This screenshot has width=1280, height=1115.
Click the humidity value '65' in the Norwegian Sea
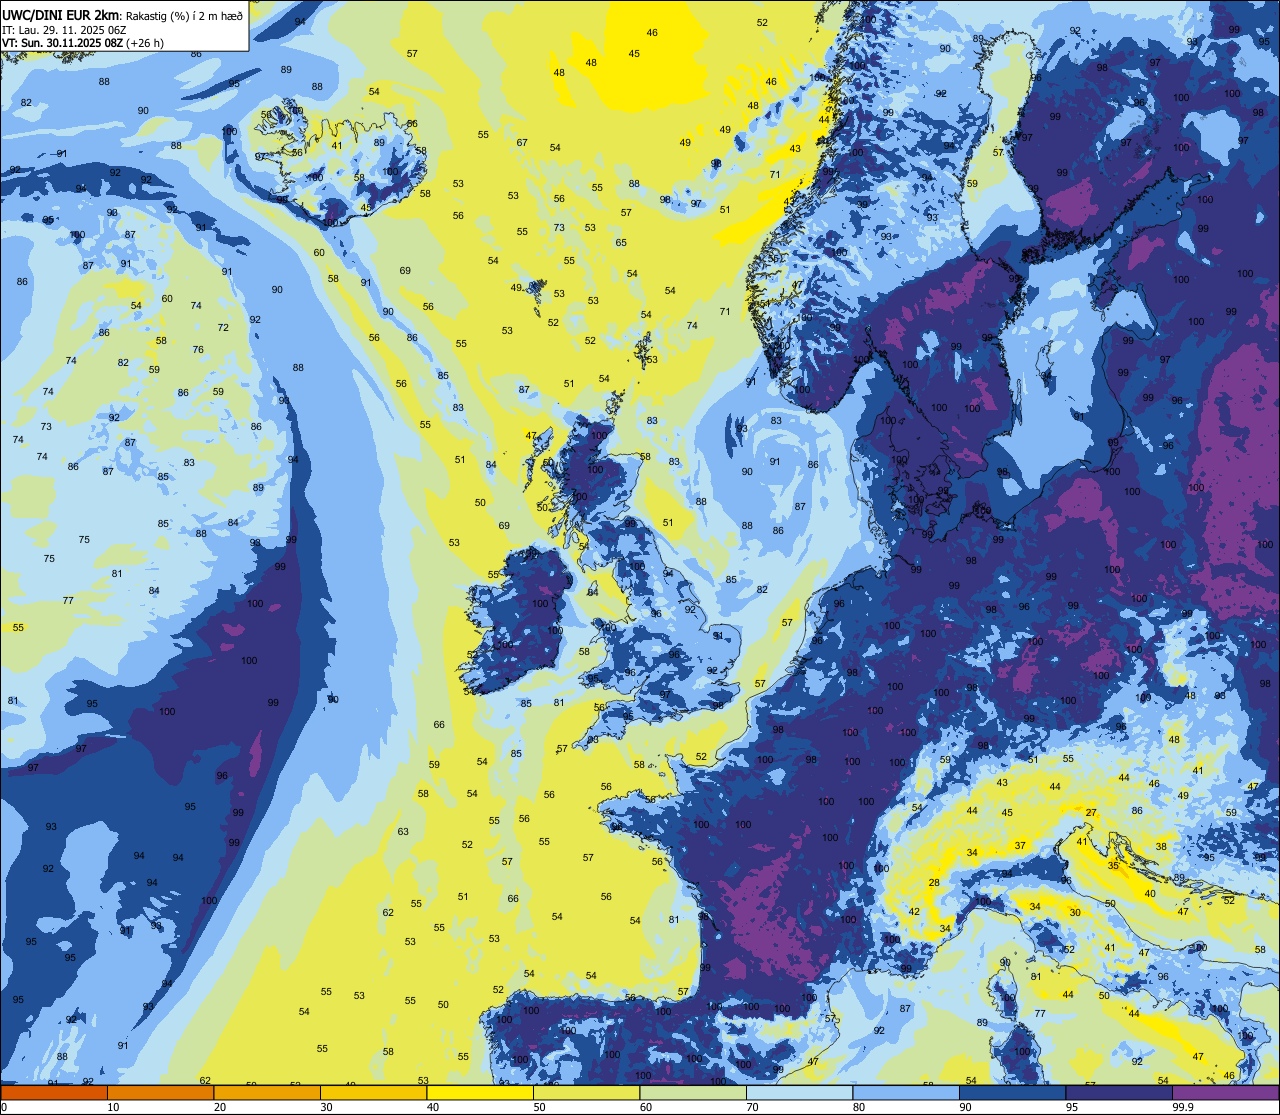coord(621,243)
